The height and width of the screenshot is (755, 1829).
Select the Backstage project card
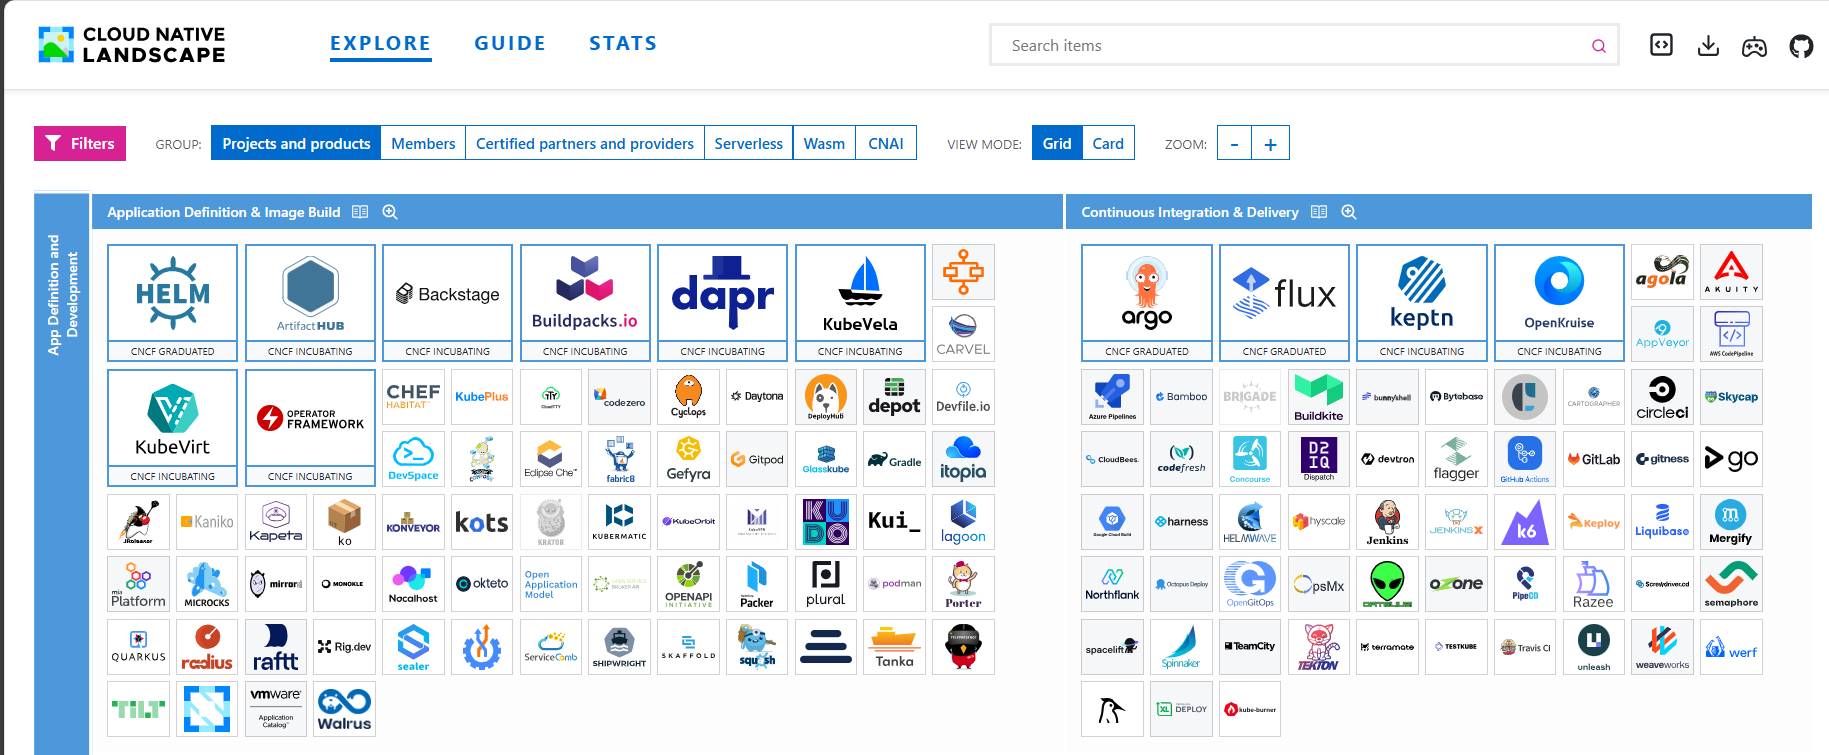pyautogui.click(x=447, y=302)
